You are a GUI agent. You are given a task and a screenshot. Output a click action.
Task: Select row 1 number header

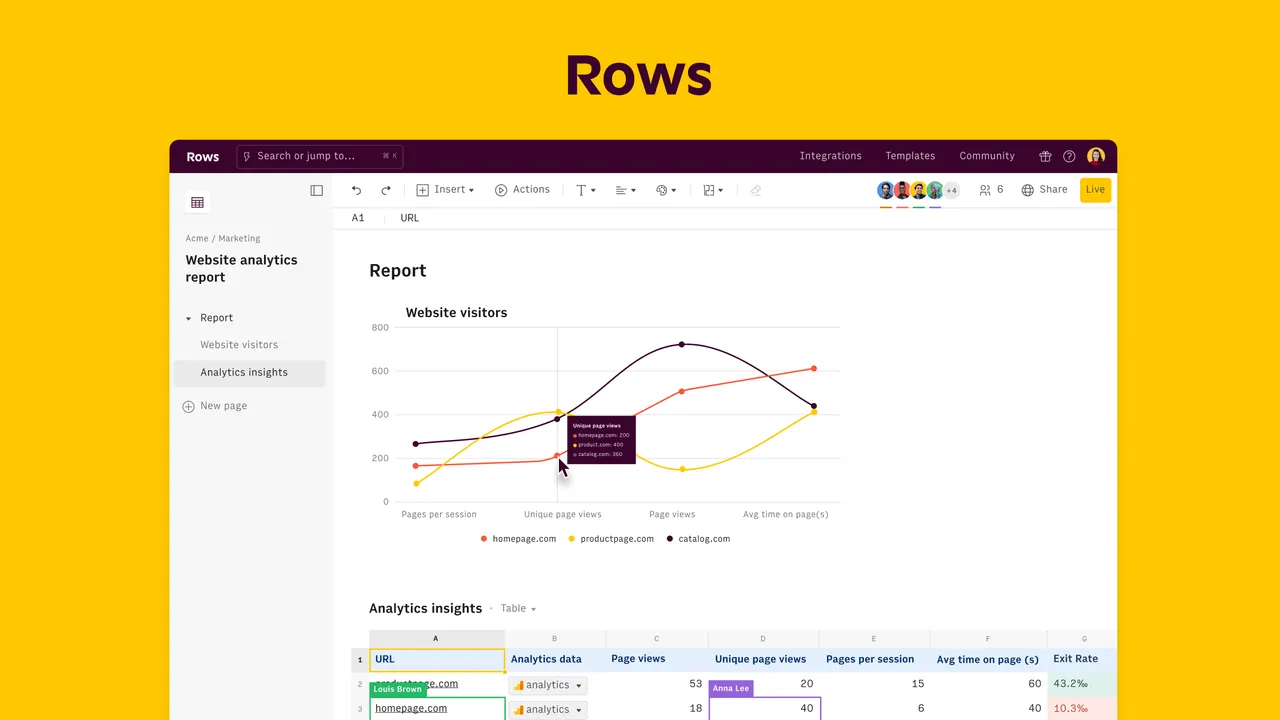[360, 660]
